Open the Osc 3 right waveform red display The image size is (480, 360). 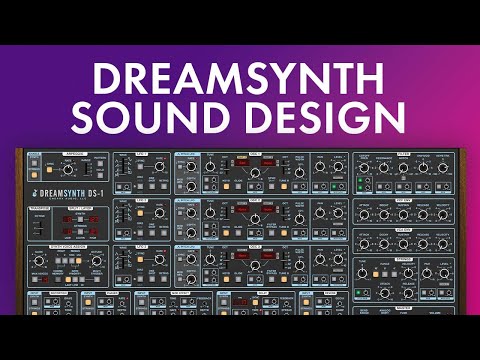pos(268,256)
